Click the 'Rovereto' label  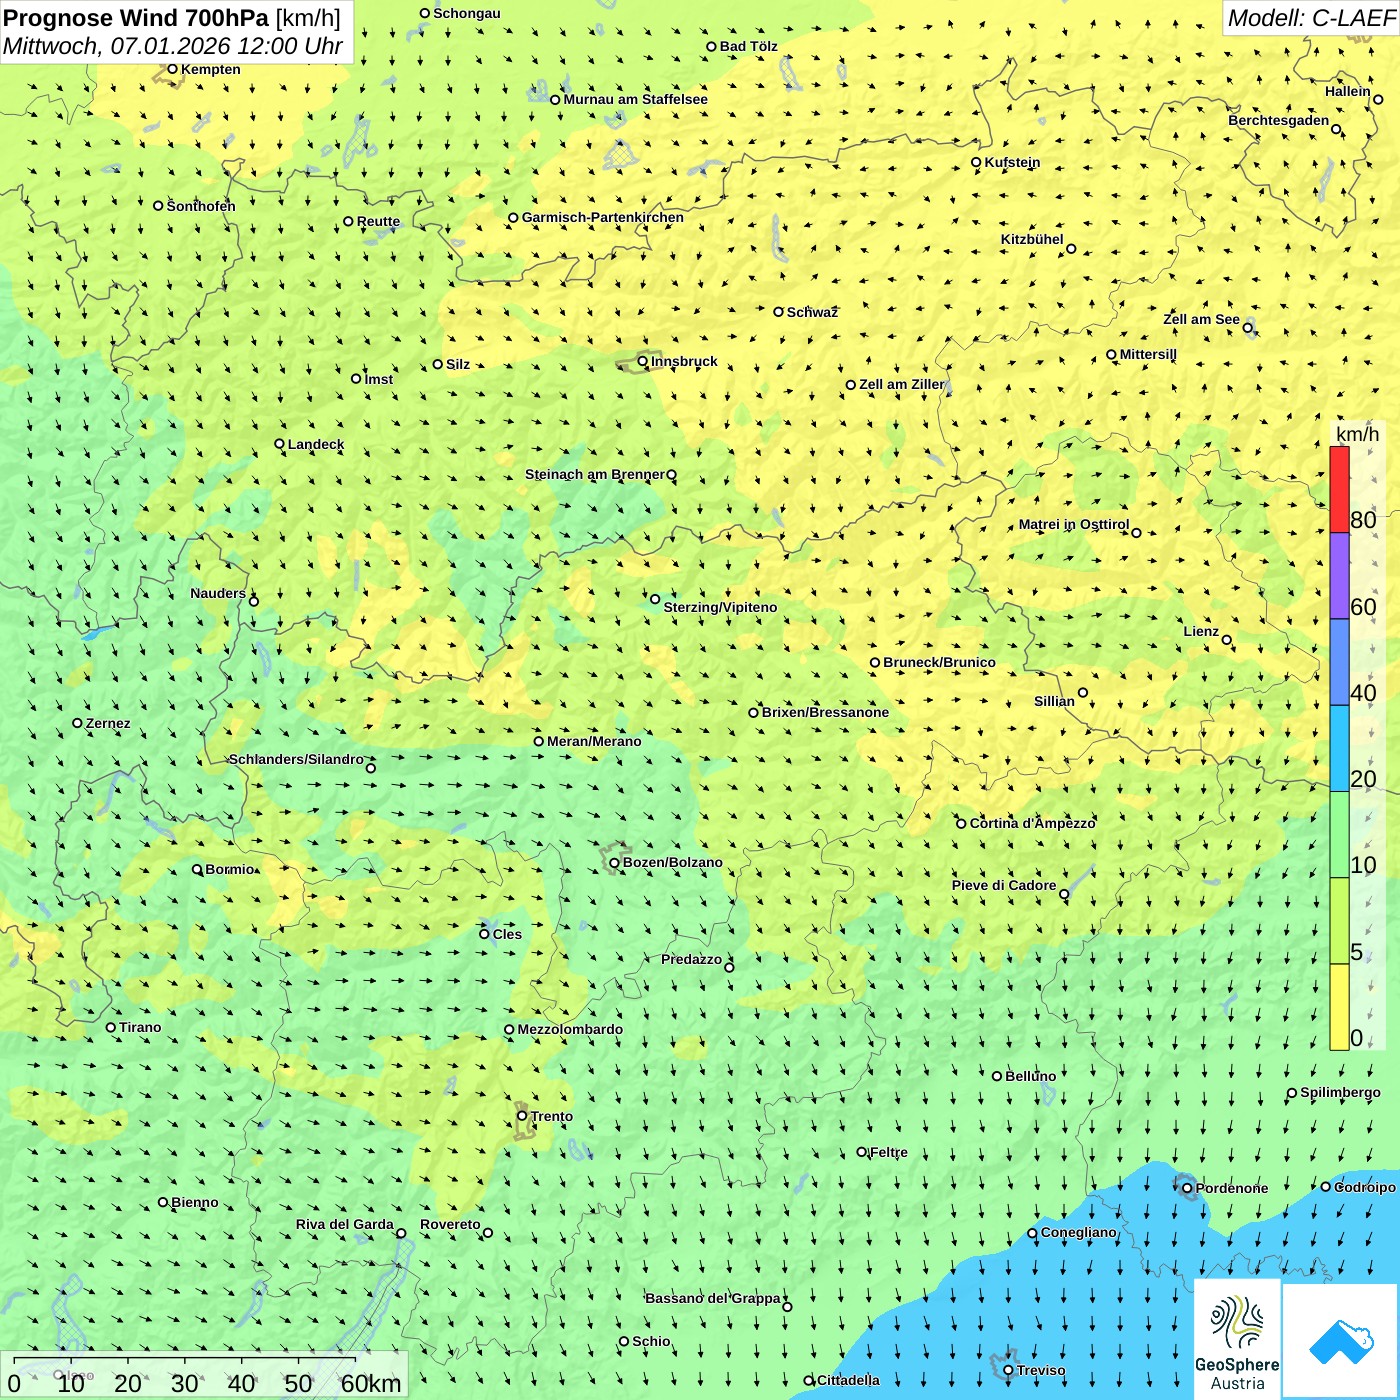point(450,1224)
